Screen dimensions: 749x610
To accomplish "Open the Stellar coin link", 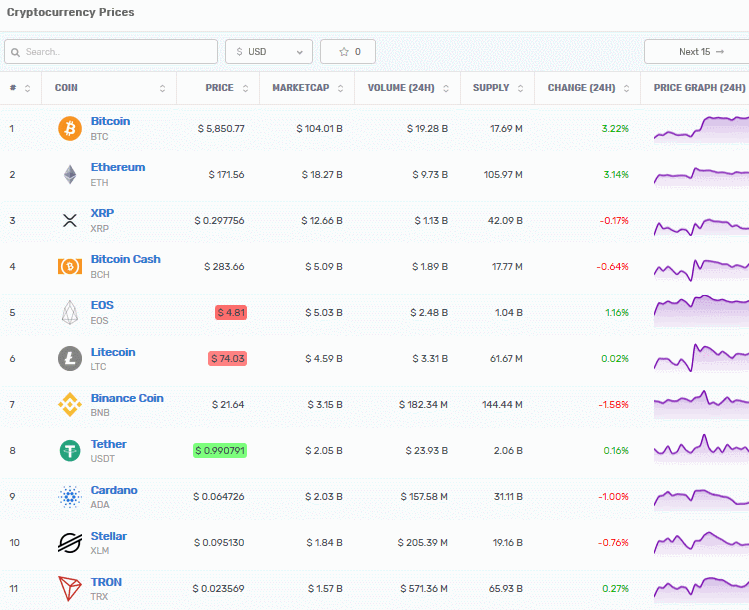I will (x=109, y=536).
